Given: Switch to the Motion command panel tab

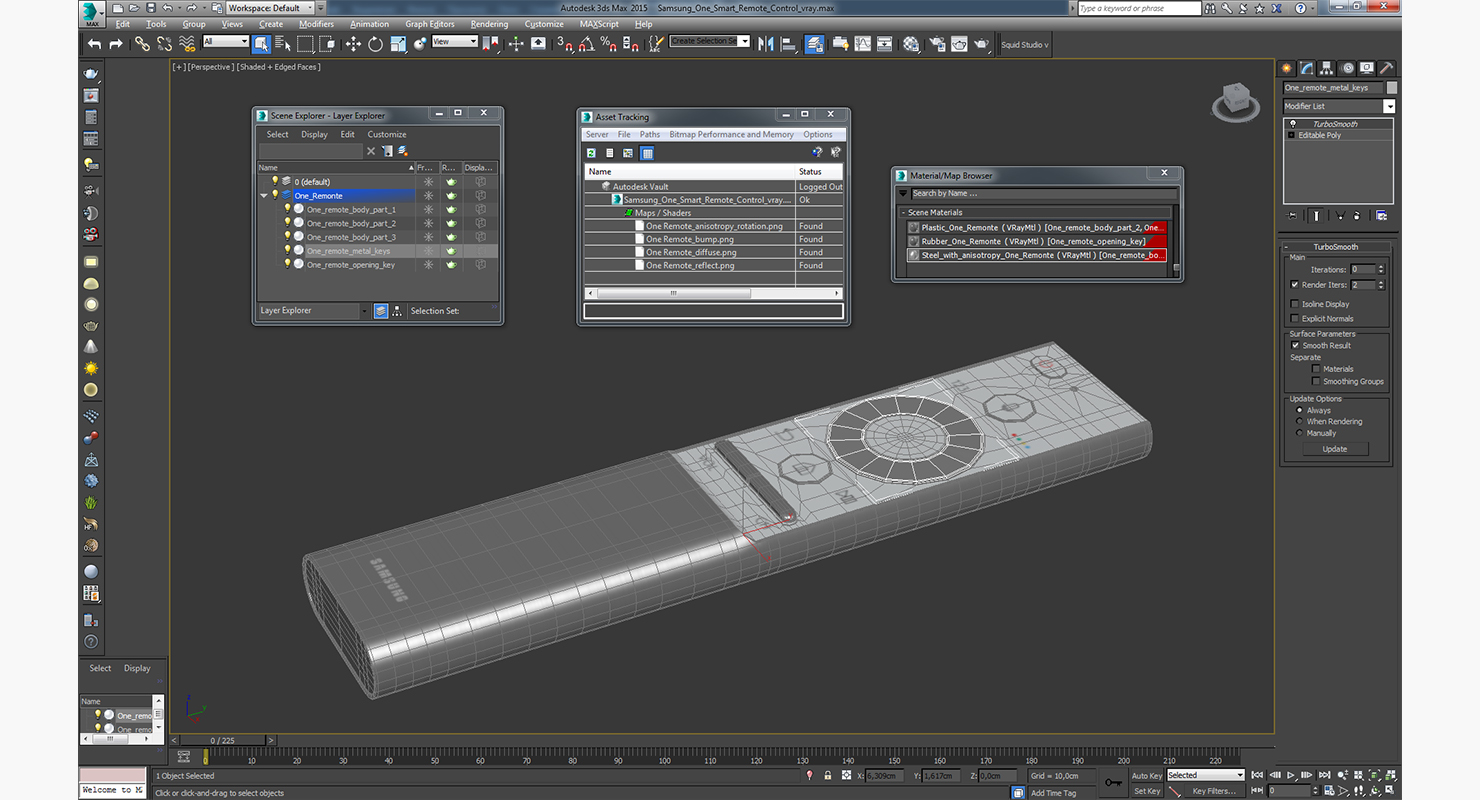Looking at the screenshot, I should coord(1347,68).
